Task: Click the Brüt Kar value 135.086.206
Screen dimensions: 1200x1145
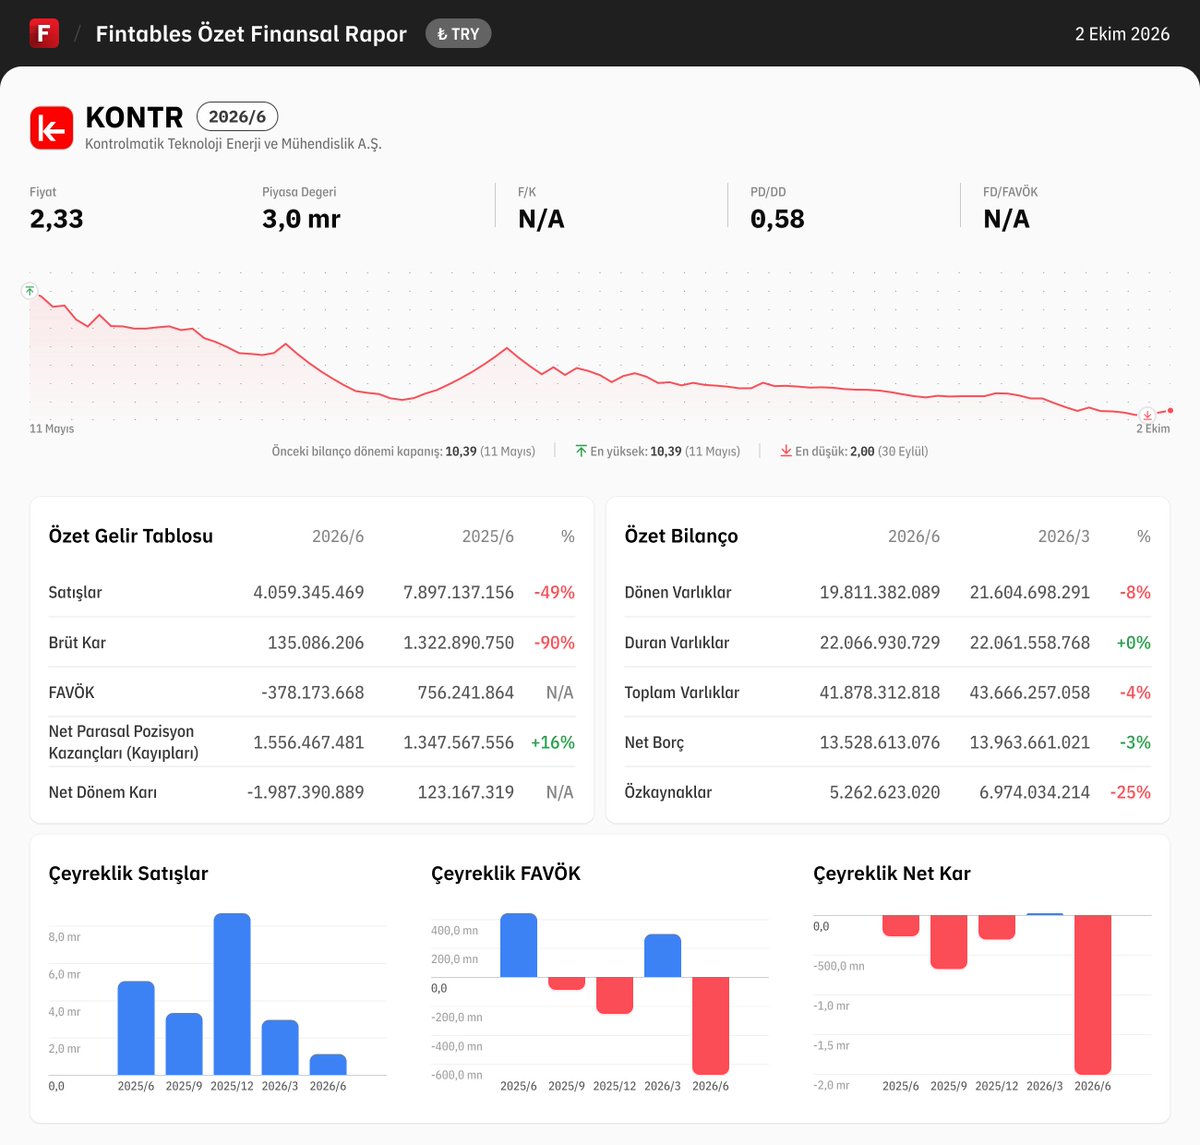Action: point(316,642)
